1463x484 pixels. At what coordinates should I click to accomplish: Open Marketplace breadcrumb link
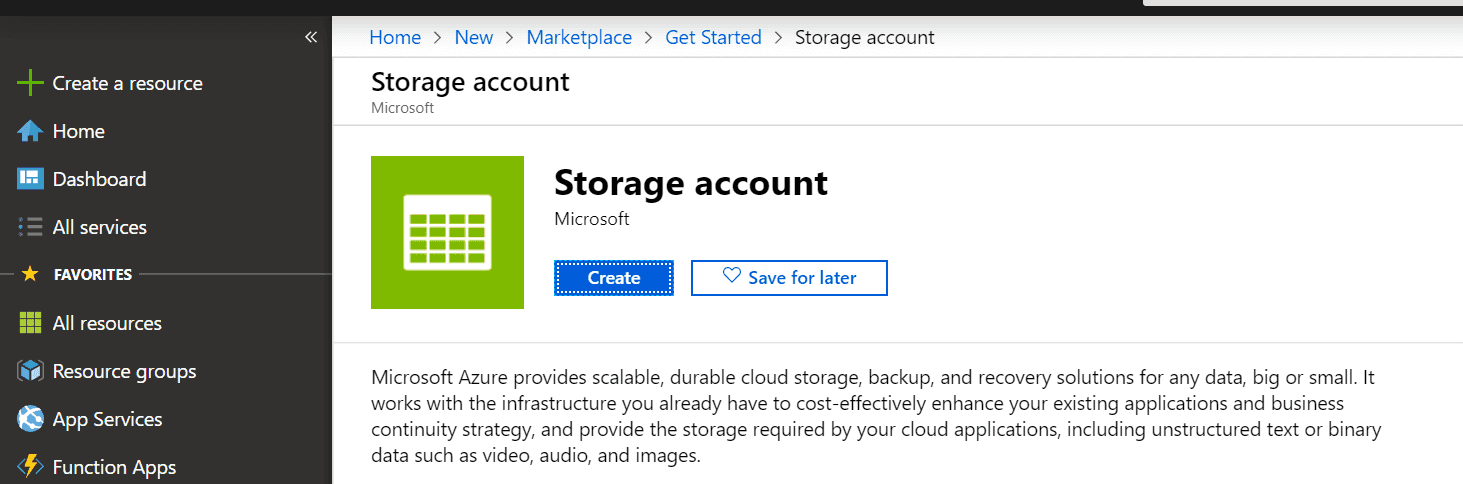point(579,38)
